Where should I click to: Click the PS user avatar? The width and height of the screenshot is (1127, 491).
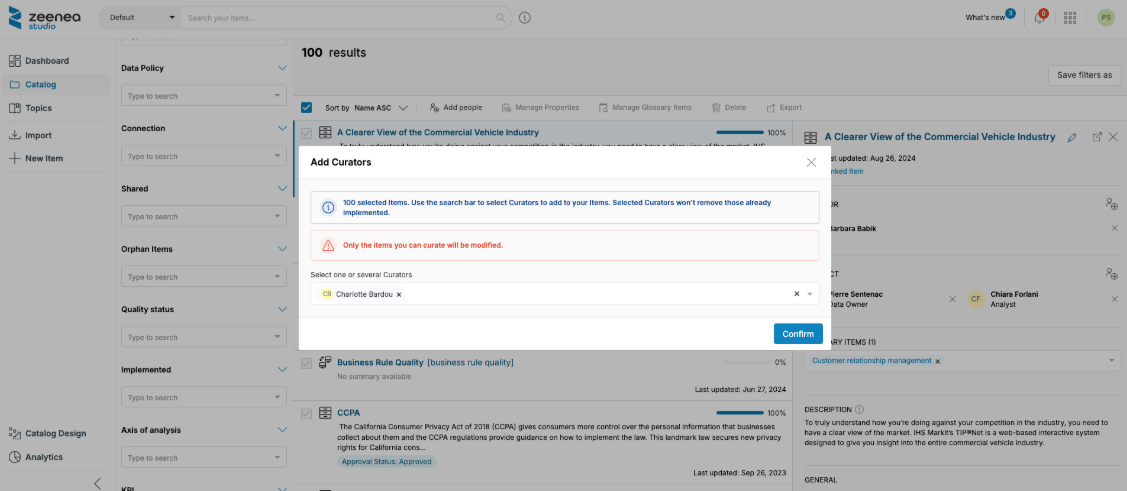pyautogui.click(x=1105, y=18)
